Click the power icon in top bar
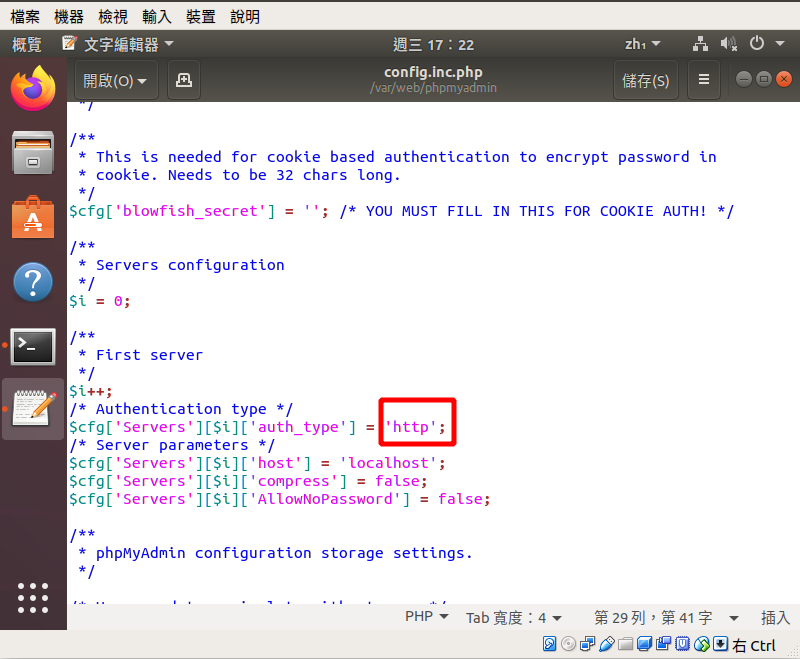Image resolution: width=800 pixels, height=659 pixels. pos(757,43)
